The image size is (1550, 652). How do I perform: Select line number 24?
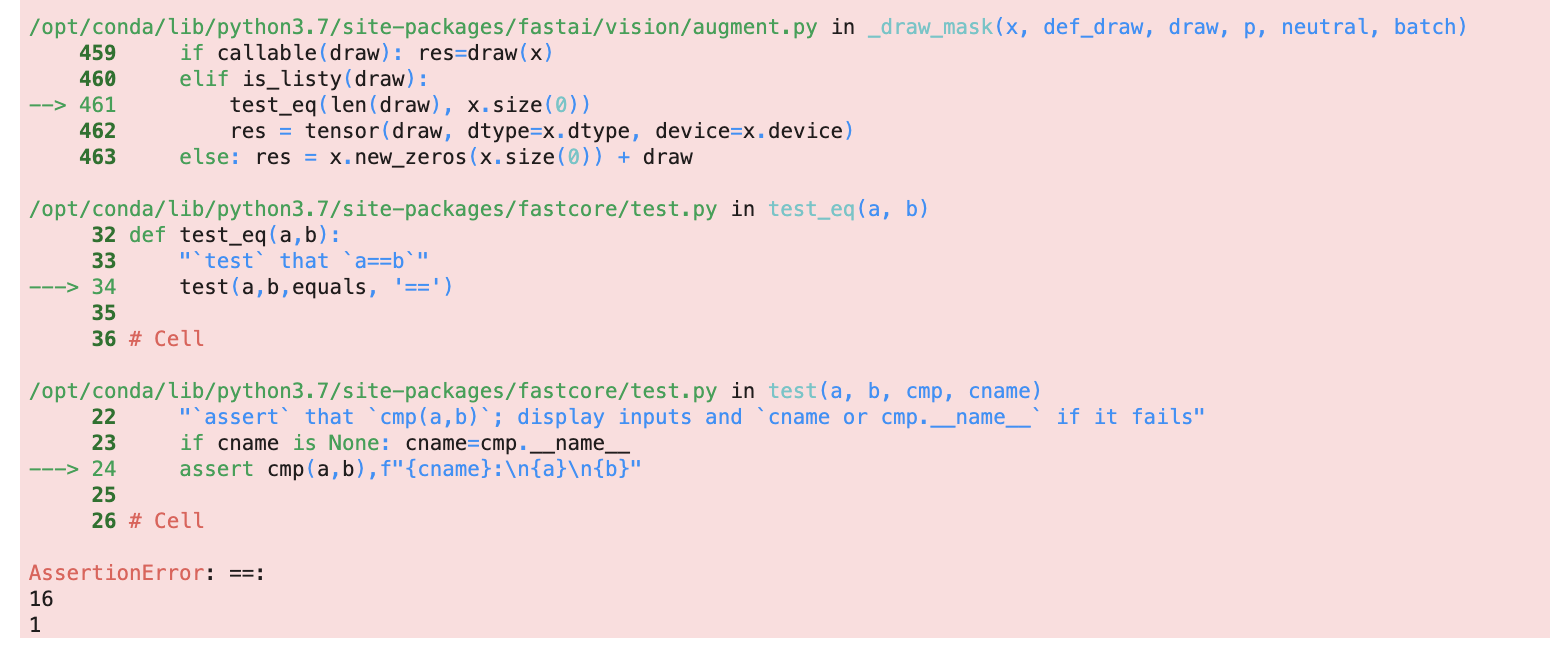[x=105, y=468]
